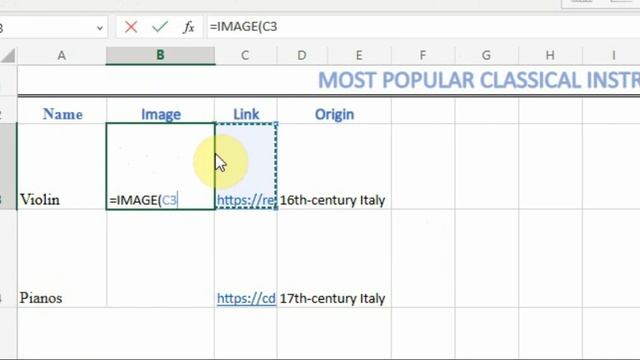The height and width of the screenshot is (360, 640).
Task: Select column E header
Action: [359, 56]
